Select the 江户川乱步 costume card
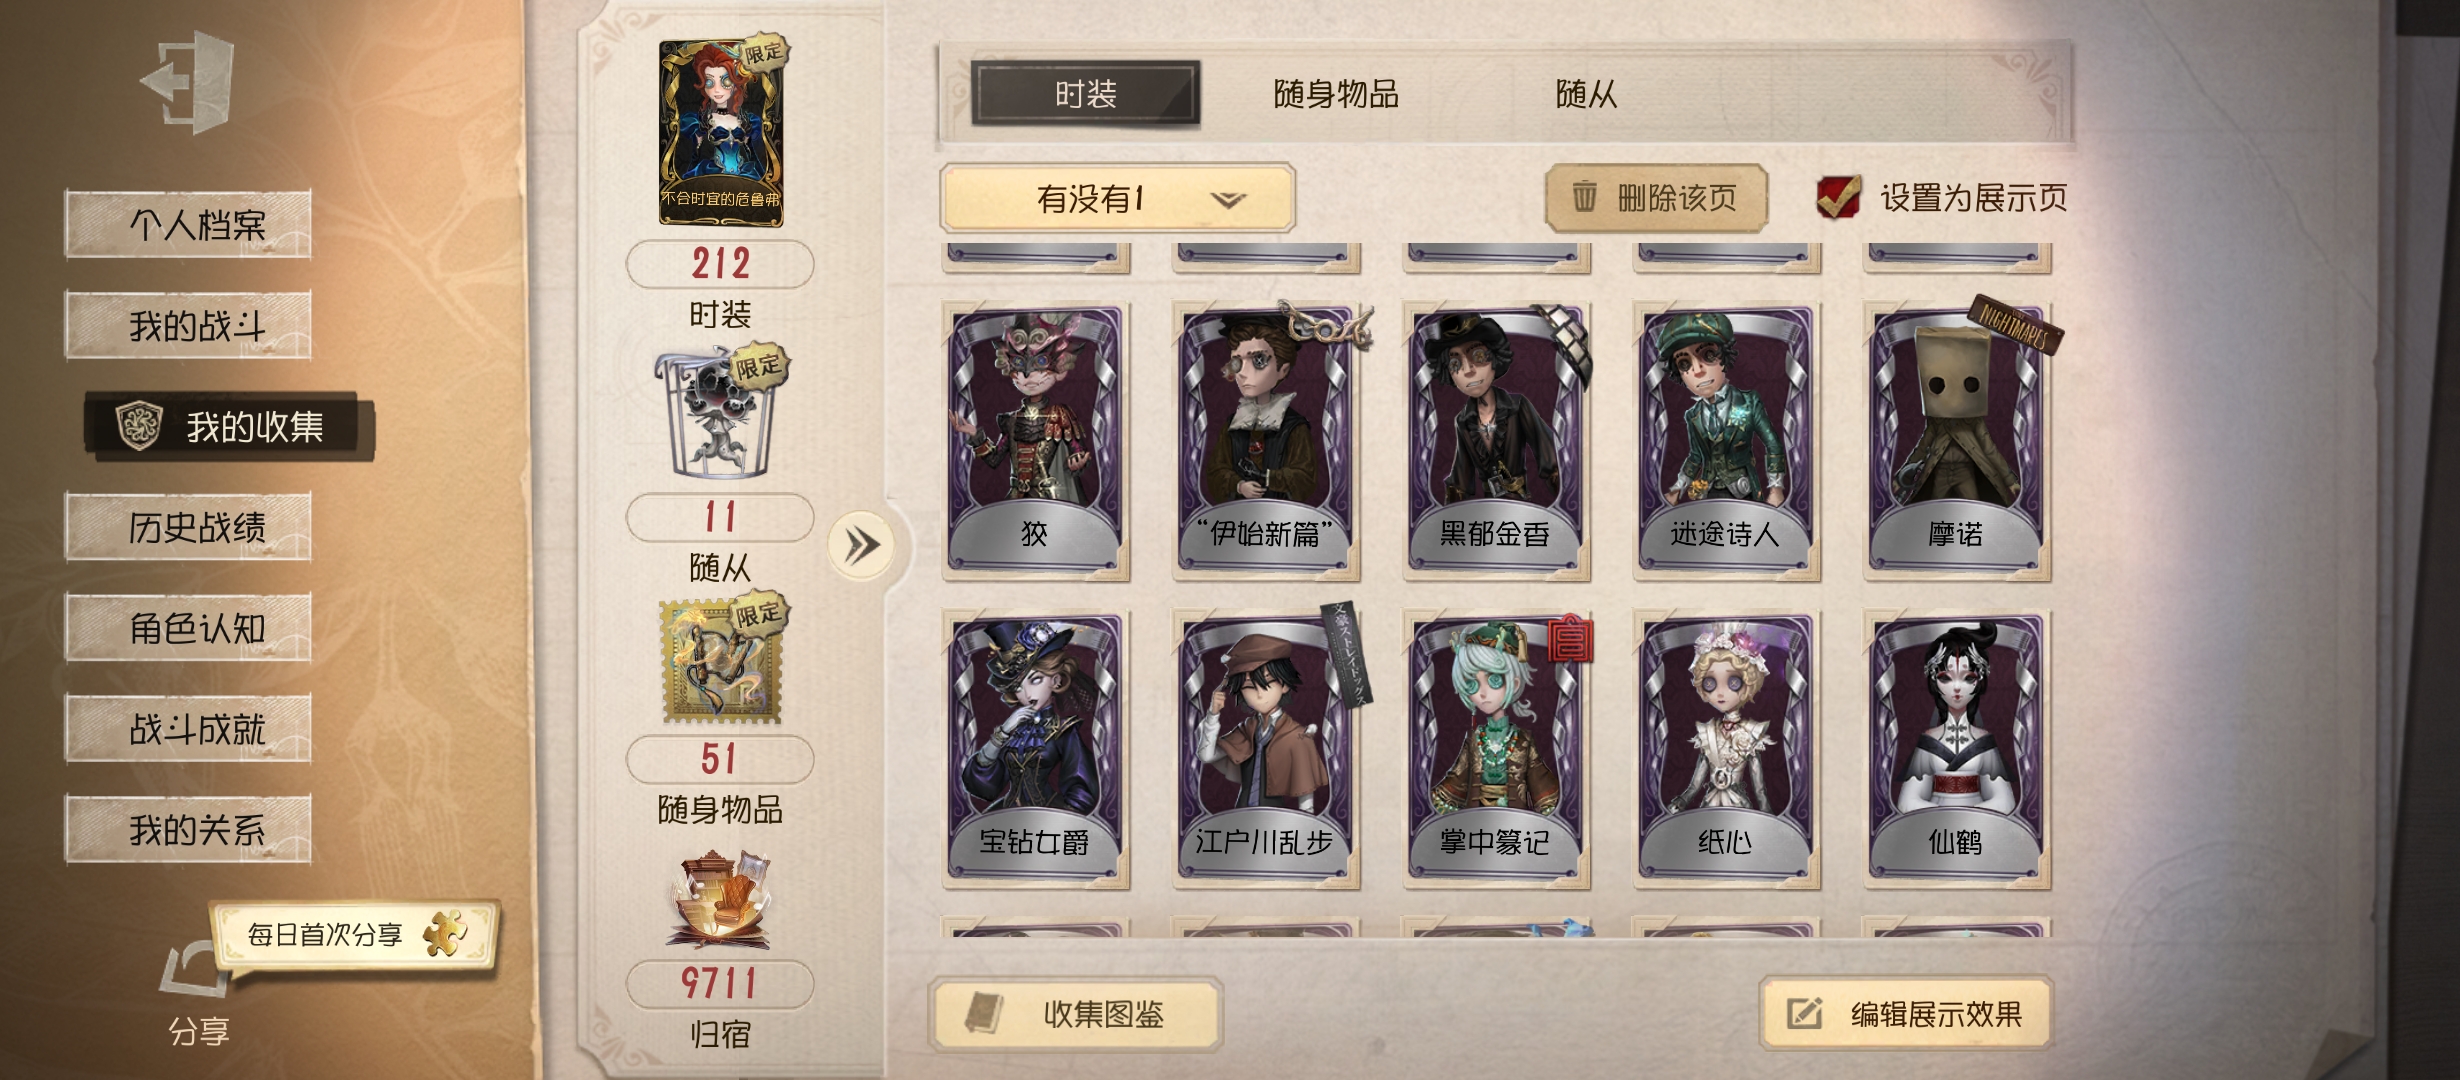The width and height of the screenshot is (2460, 1080). coord(1265,750)
